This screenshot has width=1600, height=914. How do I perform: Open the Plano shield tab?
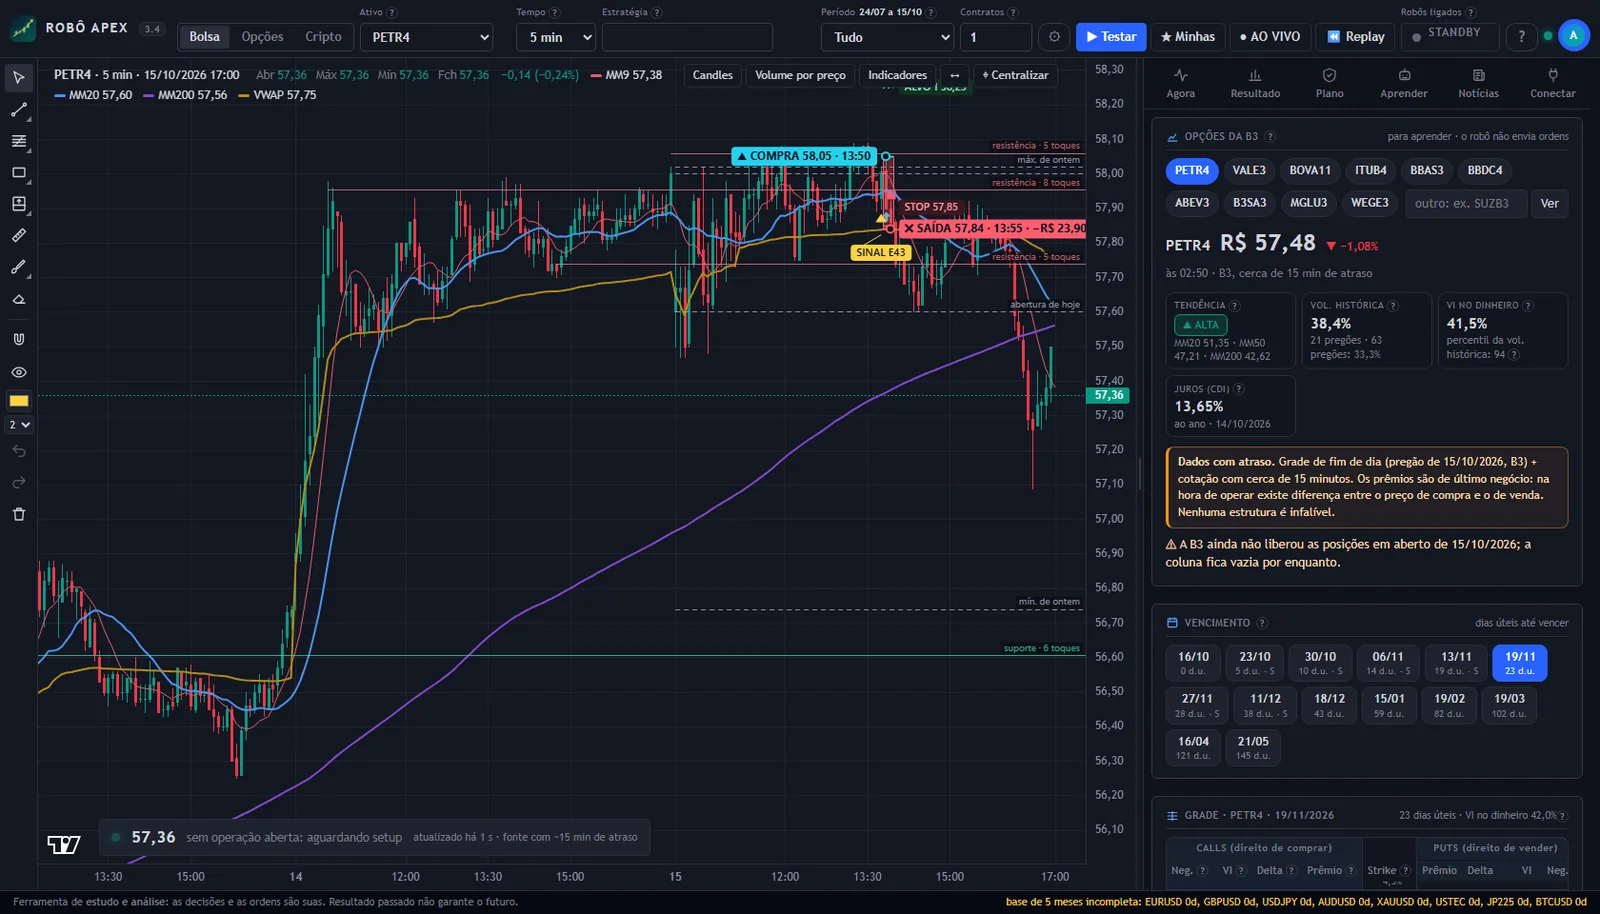click(x=1330, y=84)
